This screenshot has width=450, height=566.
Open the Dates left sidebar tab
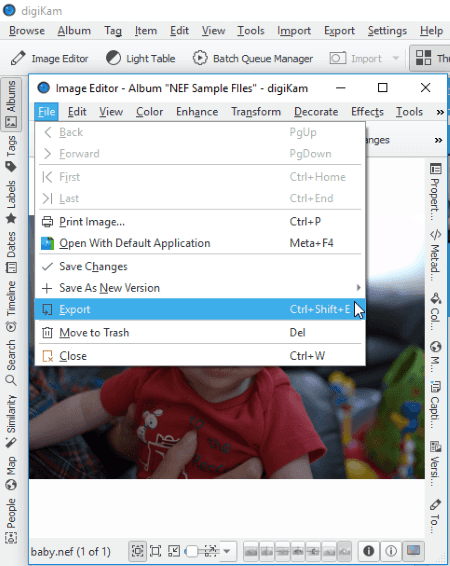(11, 252)
